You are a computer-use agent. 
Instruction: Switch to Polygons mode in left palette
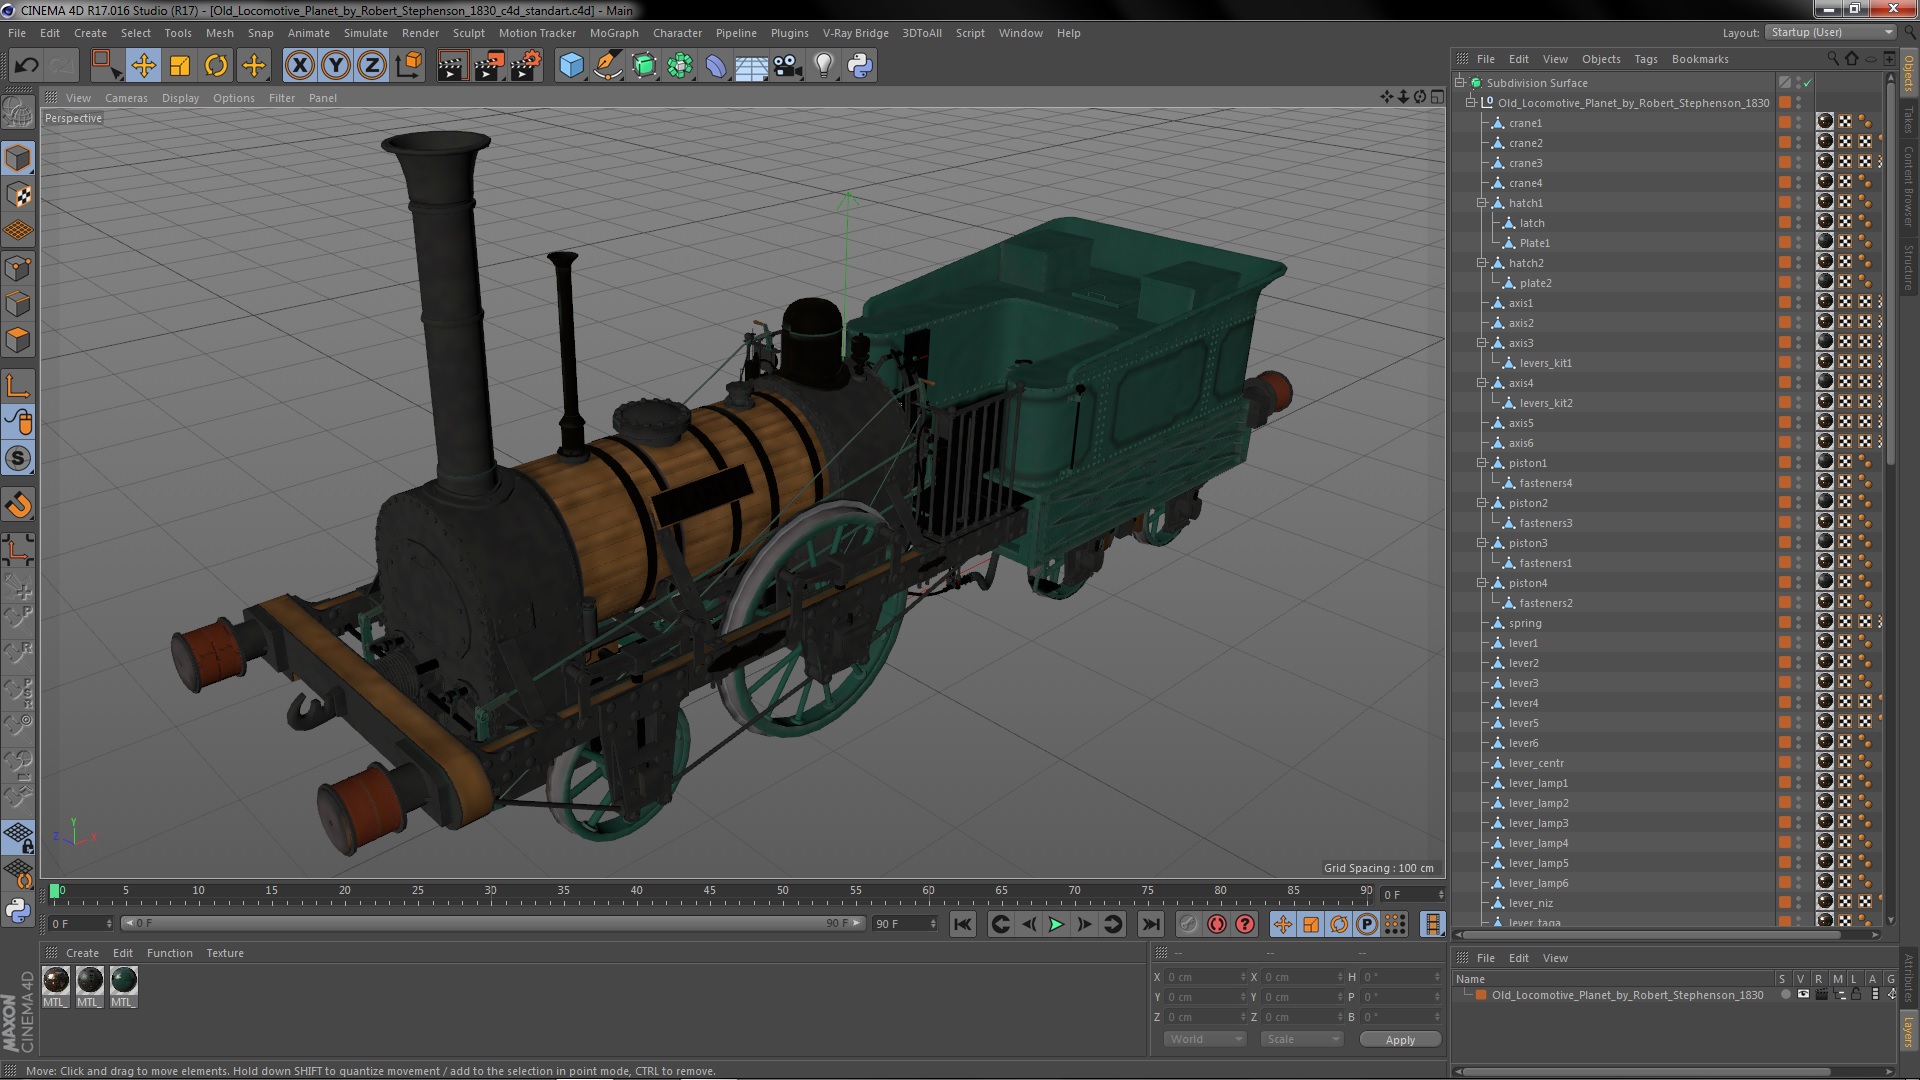click(x=18, y=340)
